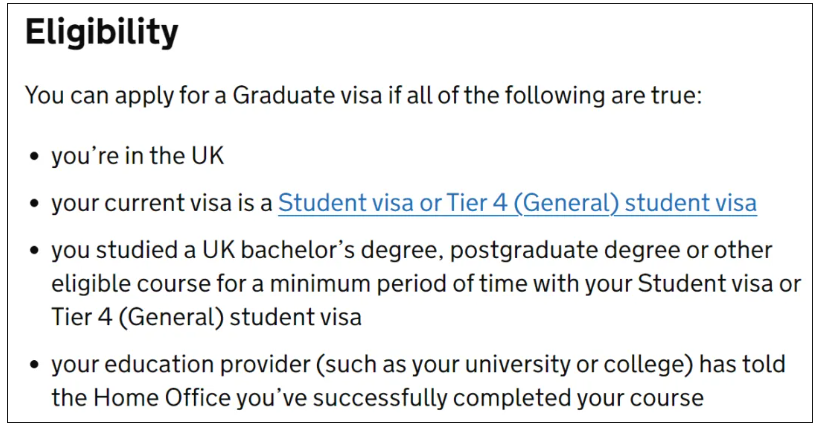The width and height of the screenshot is (821, 426).
Task: Click the "the Home Office you've successfully completed" line
Action: [x=377, y=398]
